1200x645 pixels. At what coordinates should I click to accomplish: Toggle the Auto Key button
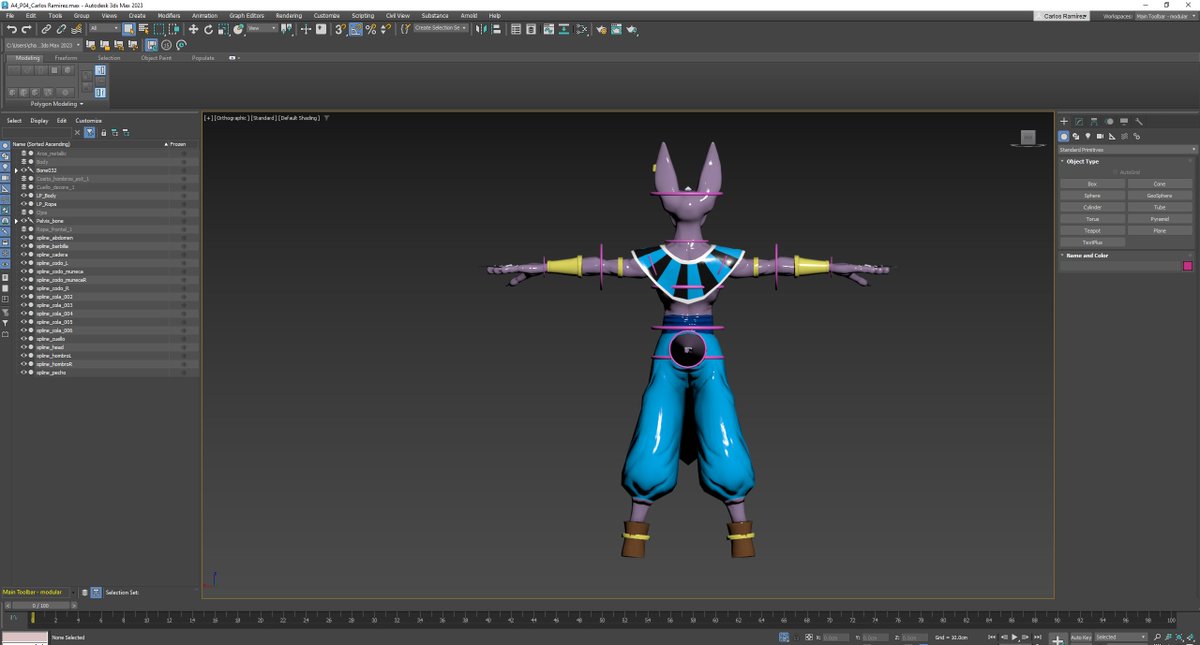coord(1081,637)
